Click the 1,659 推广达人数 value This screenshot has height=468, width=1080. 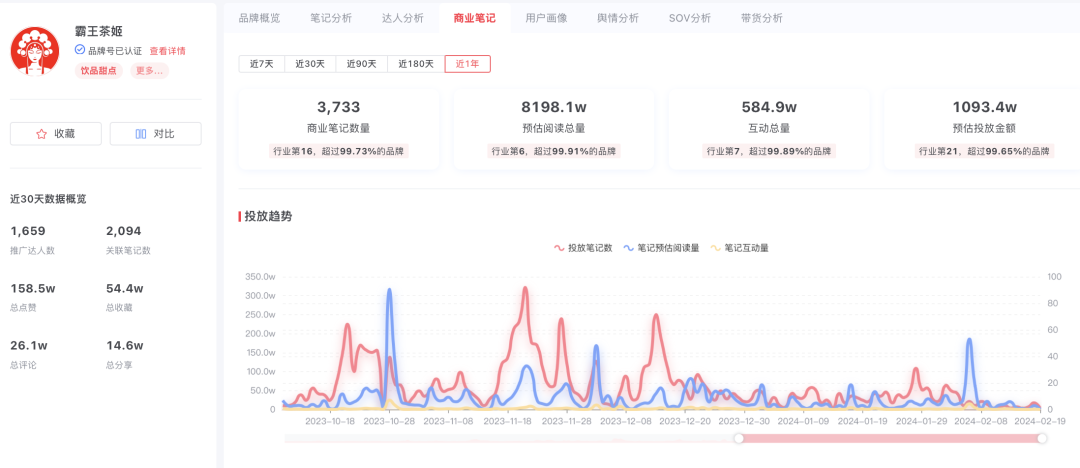tap(28, 231)
